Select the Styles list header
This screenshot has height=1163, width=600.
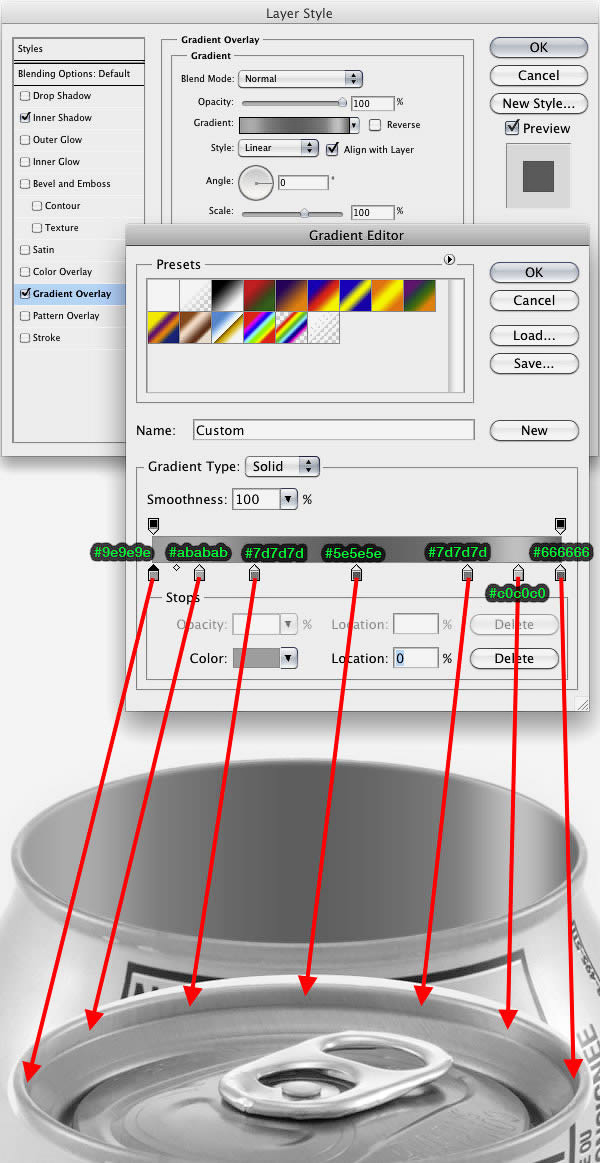79,49
